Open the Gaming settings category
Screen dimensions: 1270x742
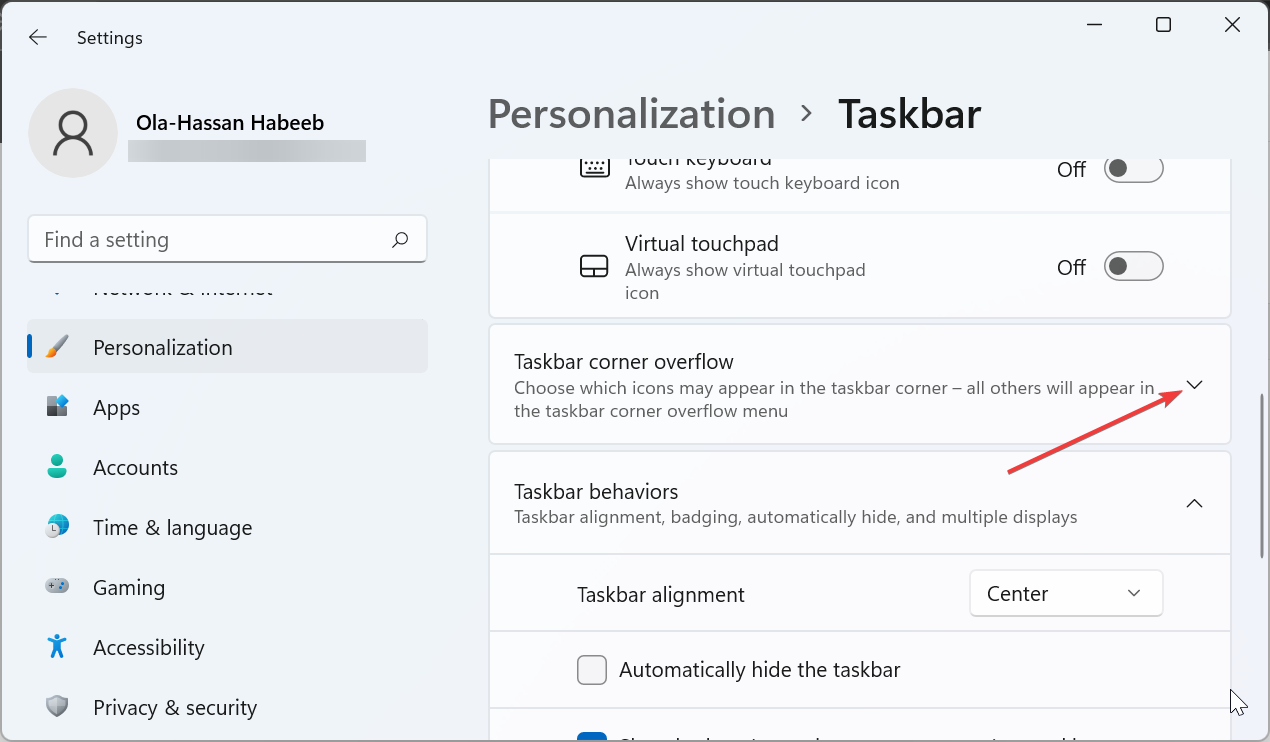point(129,587)
